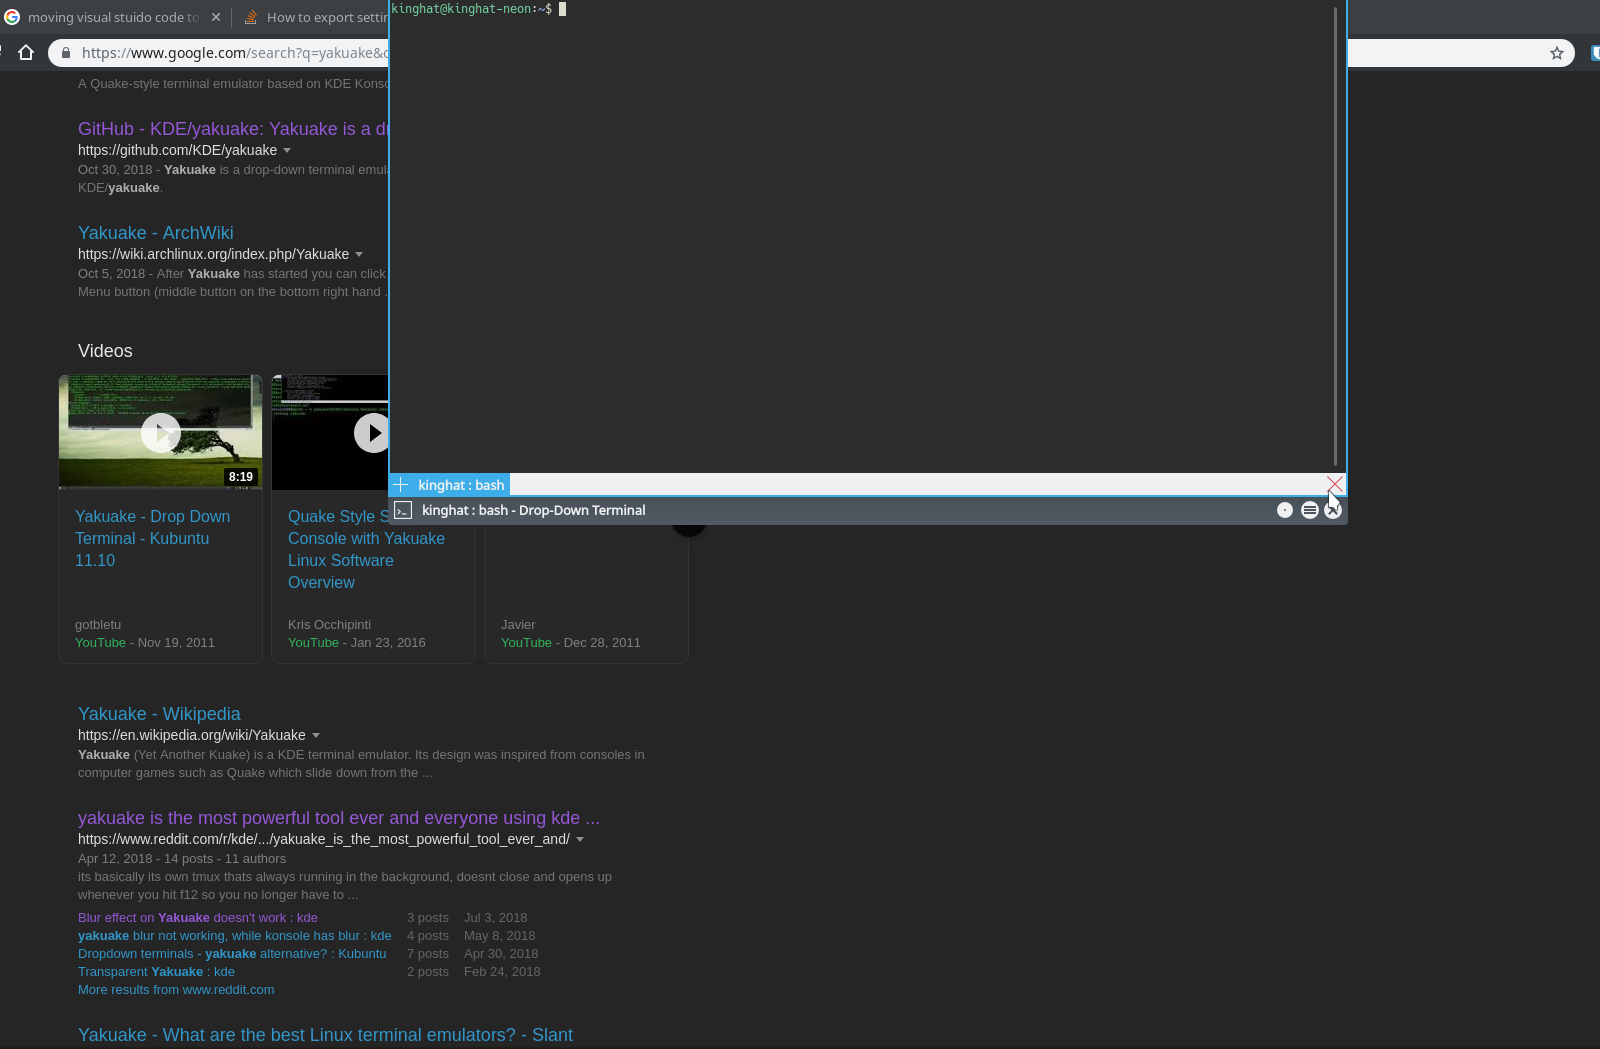Screen dimensions: 1600x1049
Task: Open 'yakuake is the most powerful tool ever' reddit result
Action: [x=339, y=818]
